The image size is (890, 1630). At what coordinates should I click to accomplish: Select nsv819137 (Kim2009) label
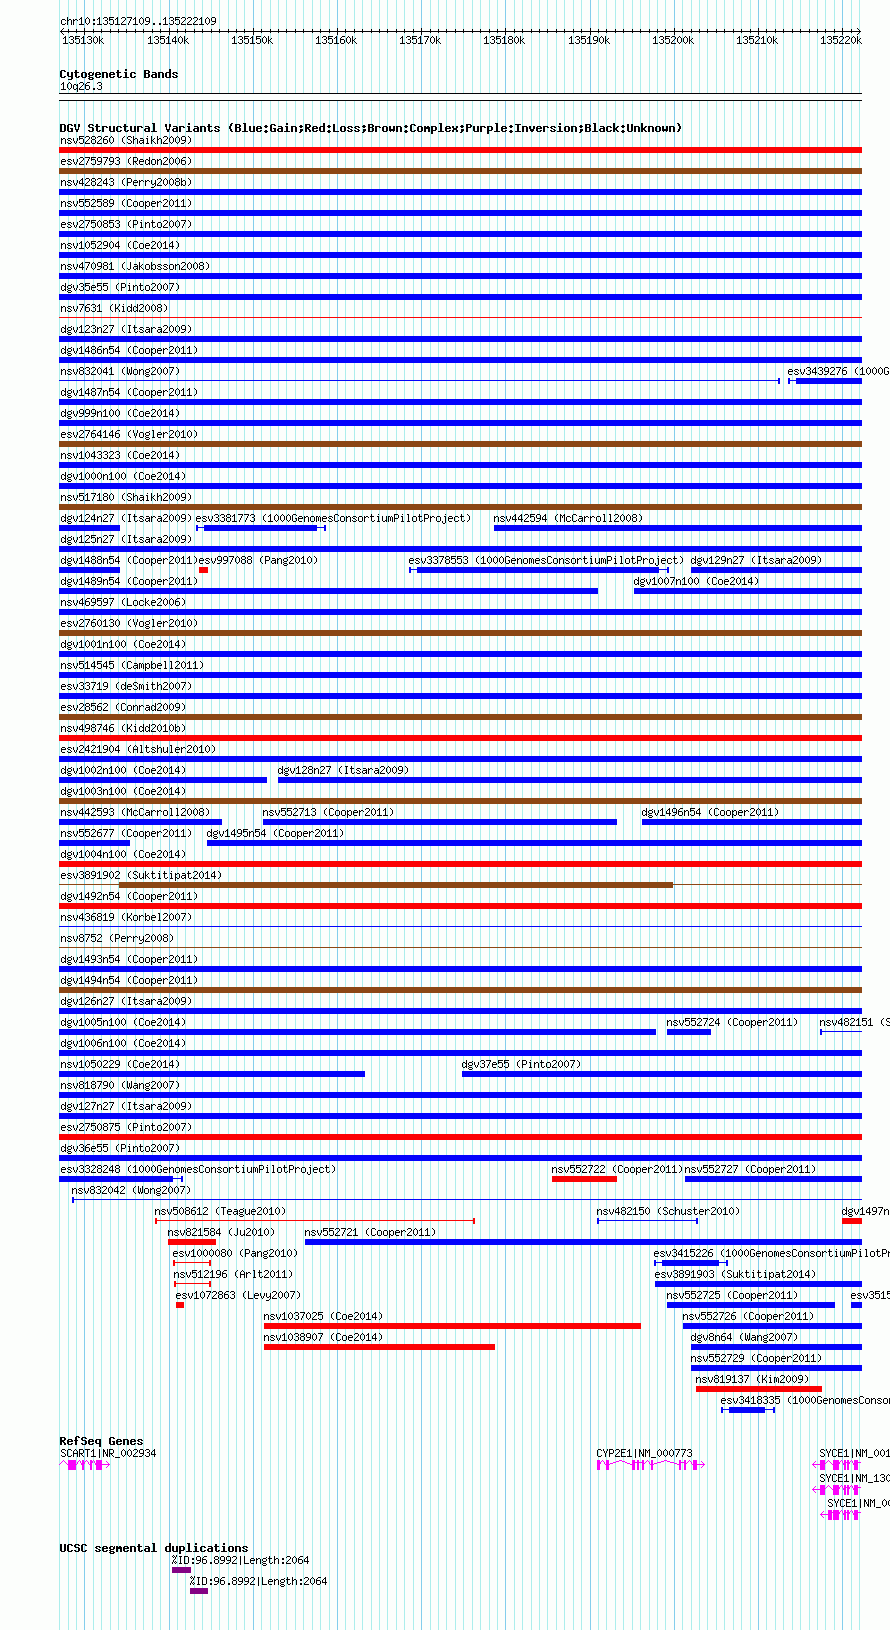click(752, 1379)
